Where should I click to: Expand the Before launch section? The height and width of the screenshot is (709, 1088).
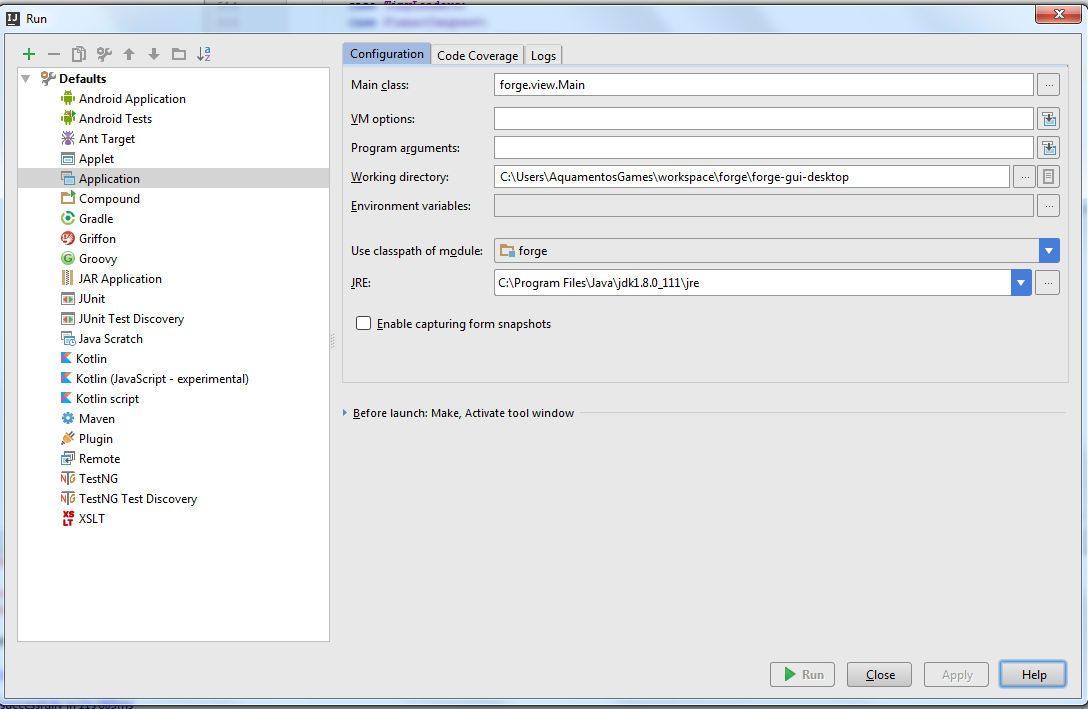345,413
